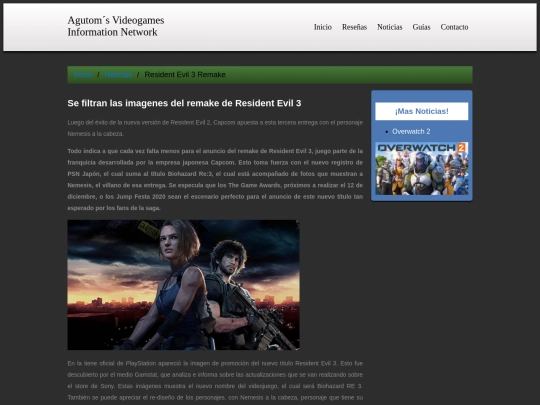The image size is (540, 405).
Task: Follow the Inicio breadcrumb link
Action: (83, 75)
